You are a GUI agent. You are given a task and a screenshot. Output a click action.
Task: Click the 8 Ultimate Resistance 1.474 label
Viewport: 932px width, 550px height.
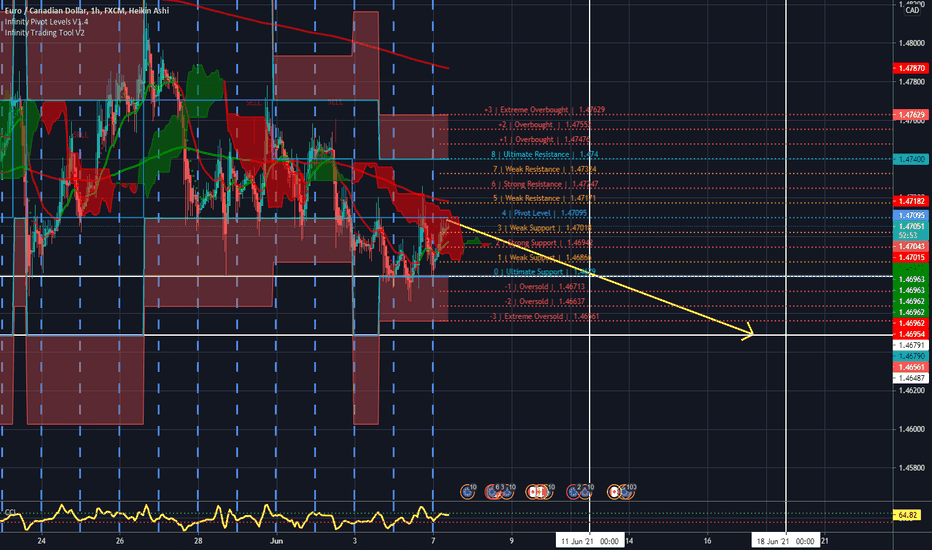coord(544,155)
